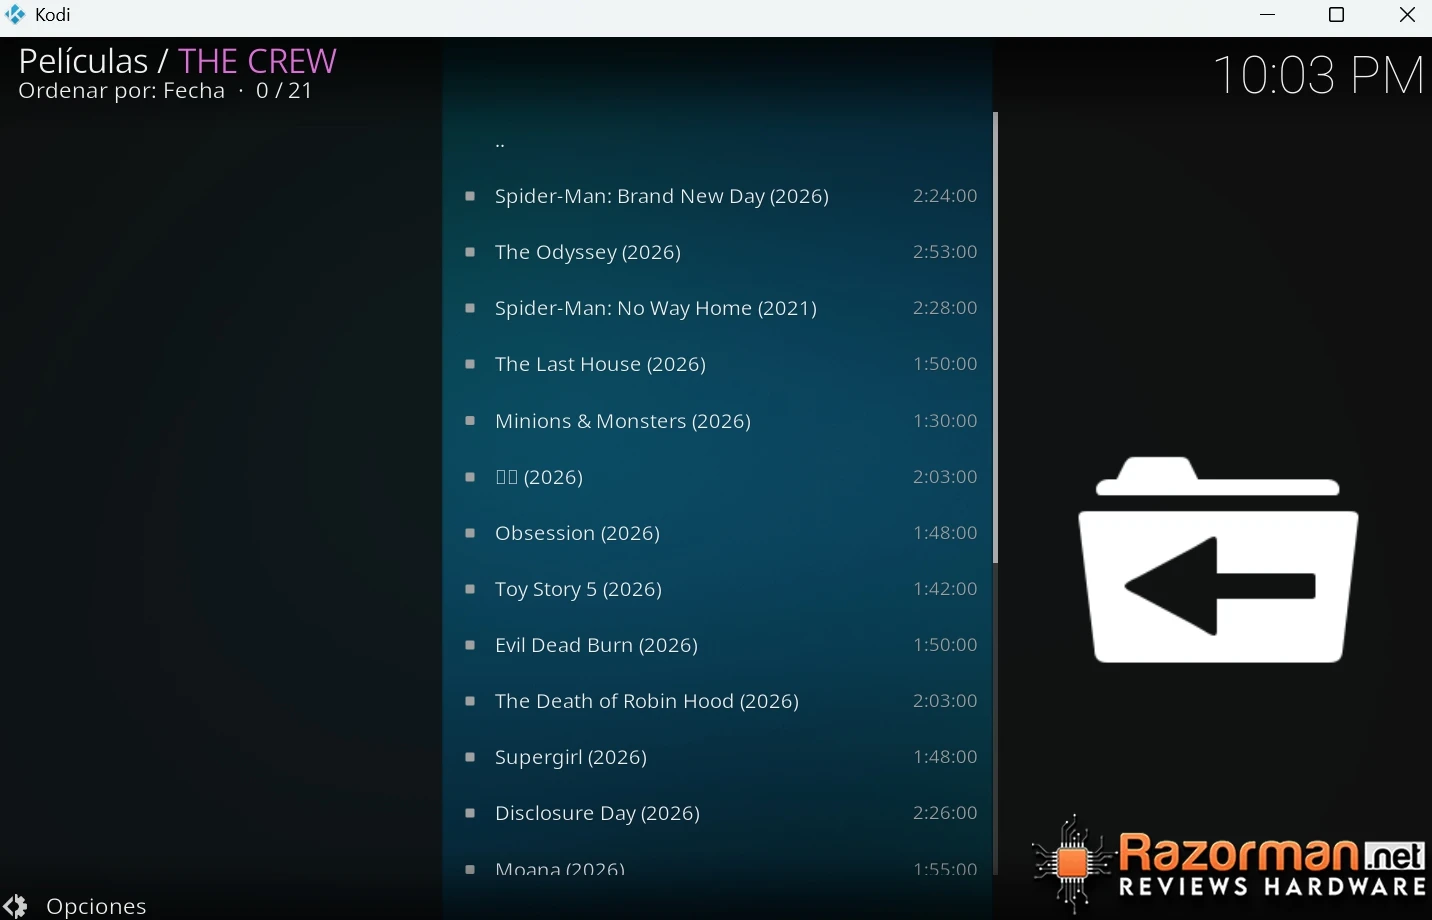The image size is (1432, 920).
Task: Open the Opciones menu
Action: (x=75, y=906)
